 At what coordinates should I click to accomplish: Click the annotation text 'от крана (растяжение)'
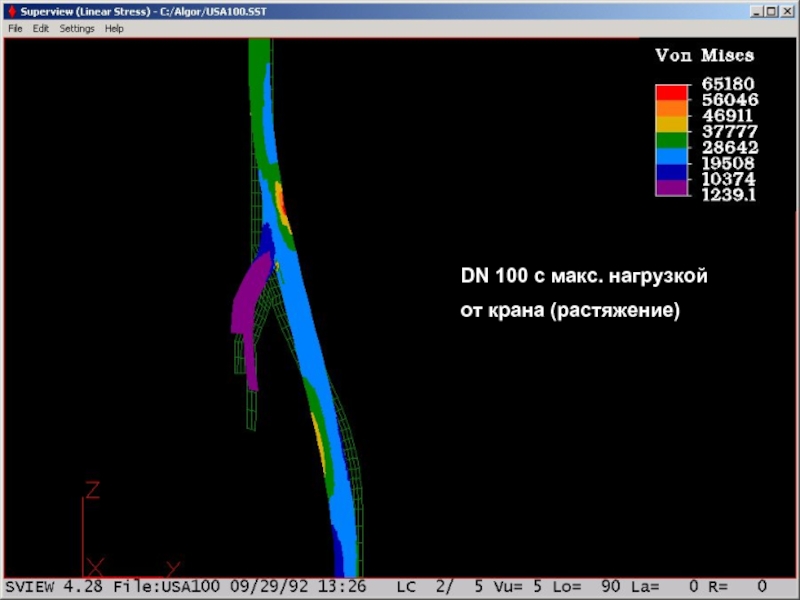click(570, 310)
